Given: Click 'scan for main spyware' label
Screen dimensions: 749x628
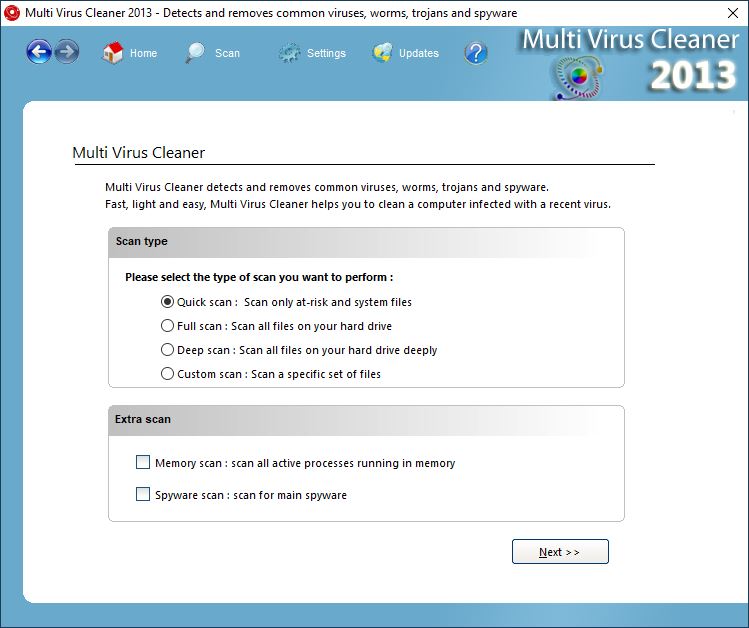Looking at the screenshot, I should pos(290,495).
